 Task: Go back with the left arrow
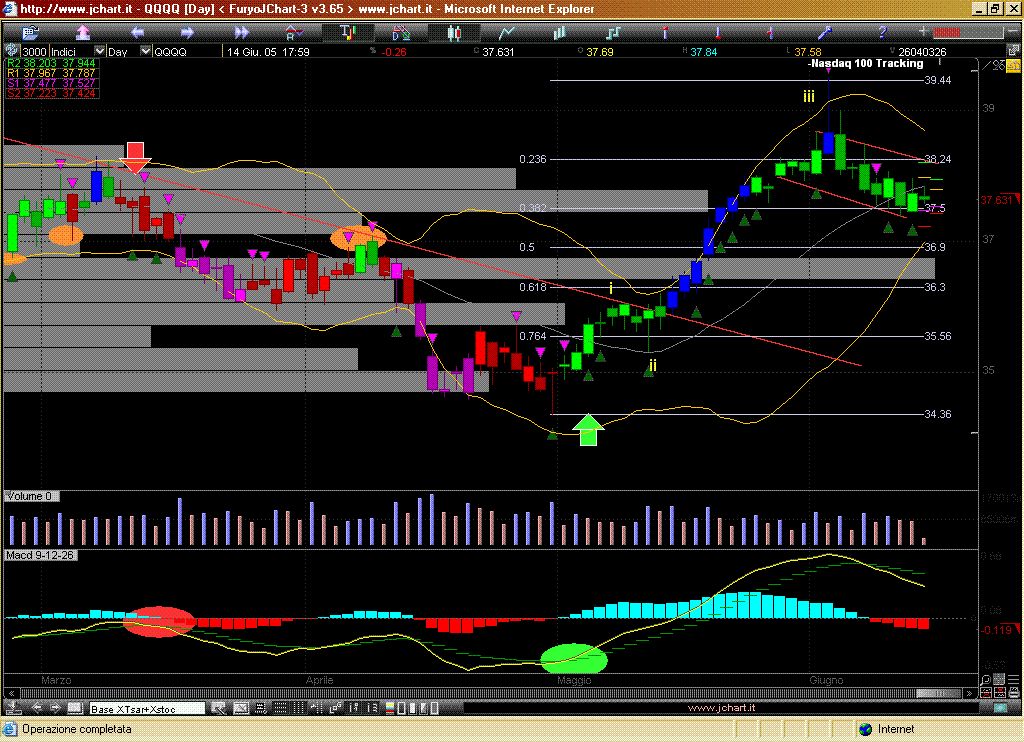pos(137,32)
